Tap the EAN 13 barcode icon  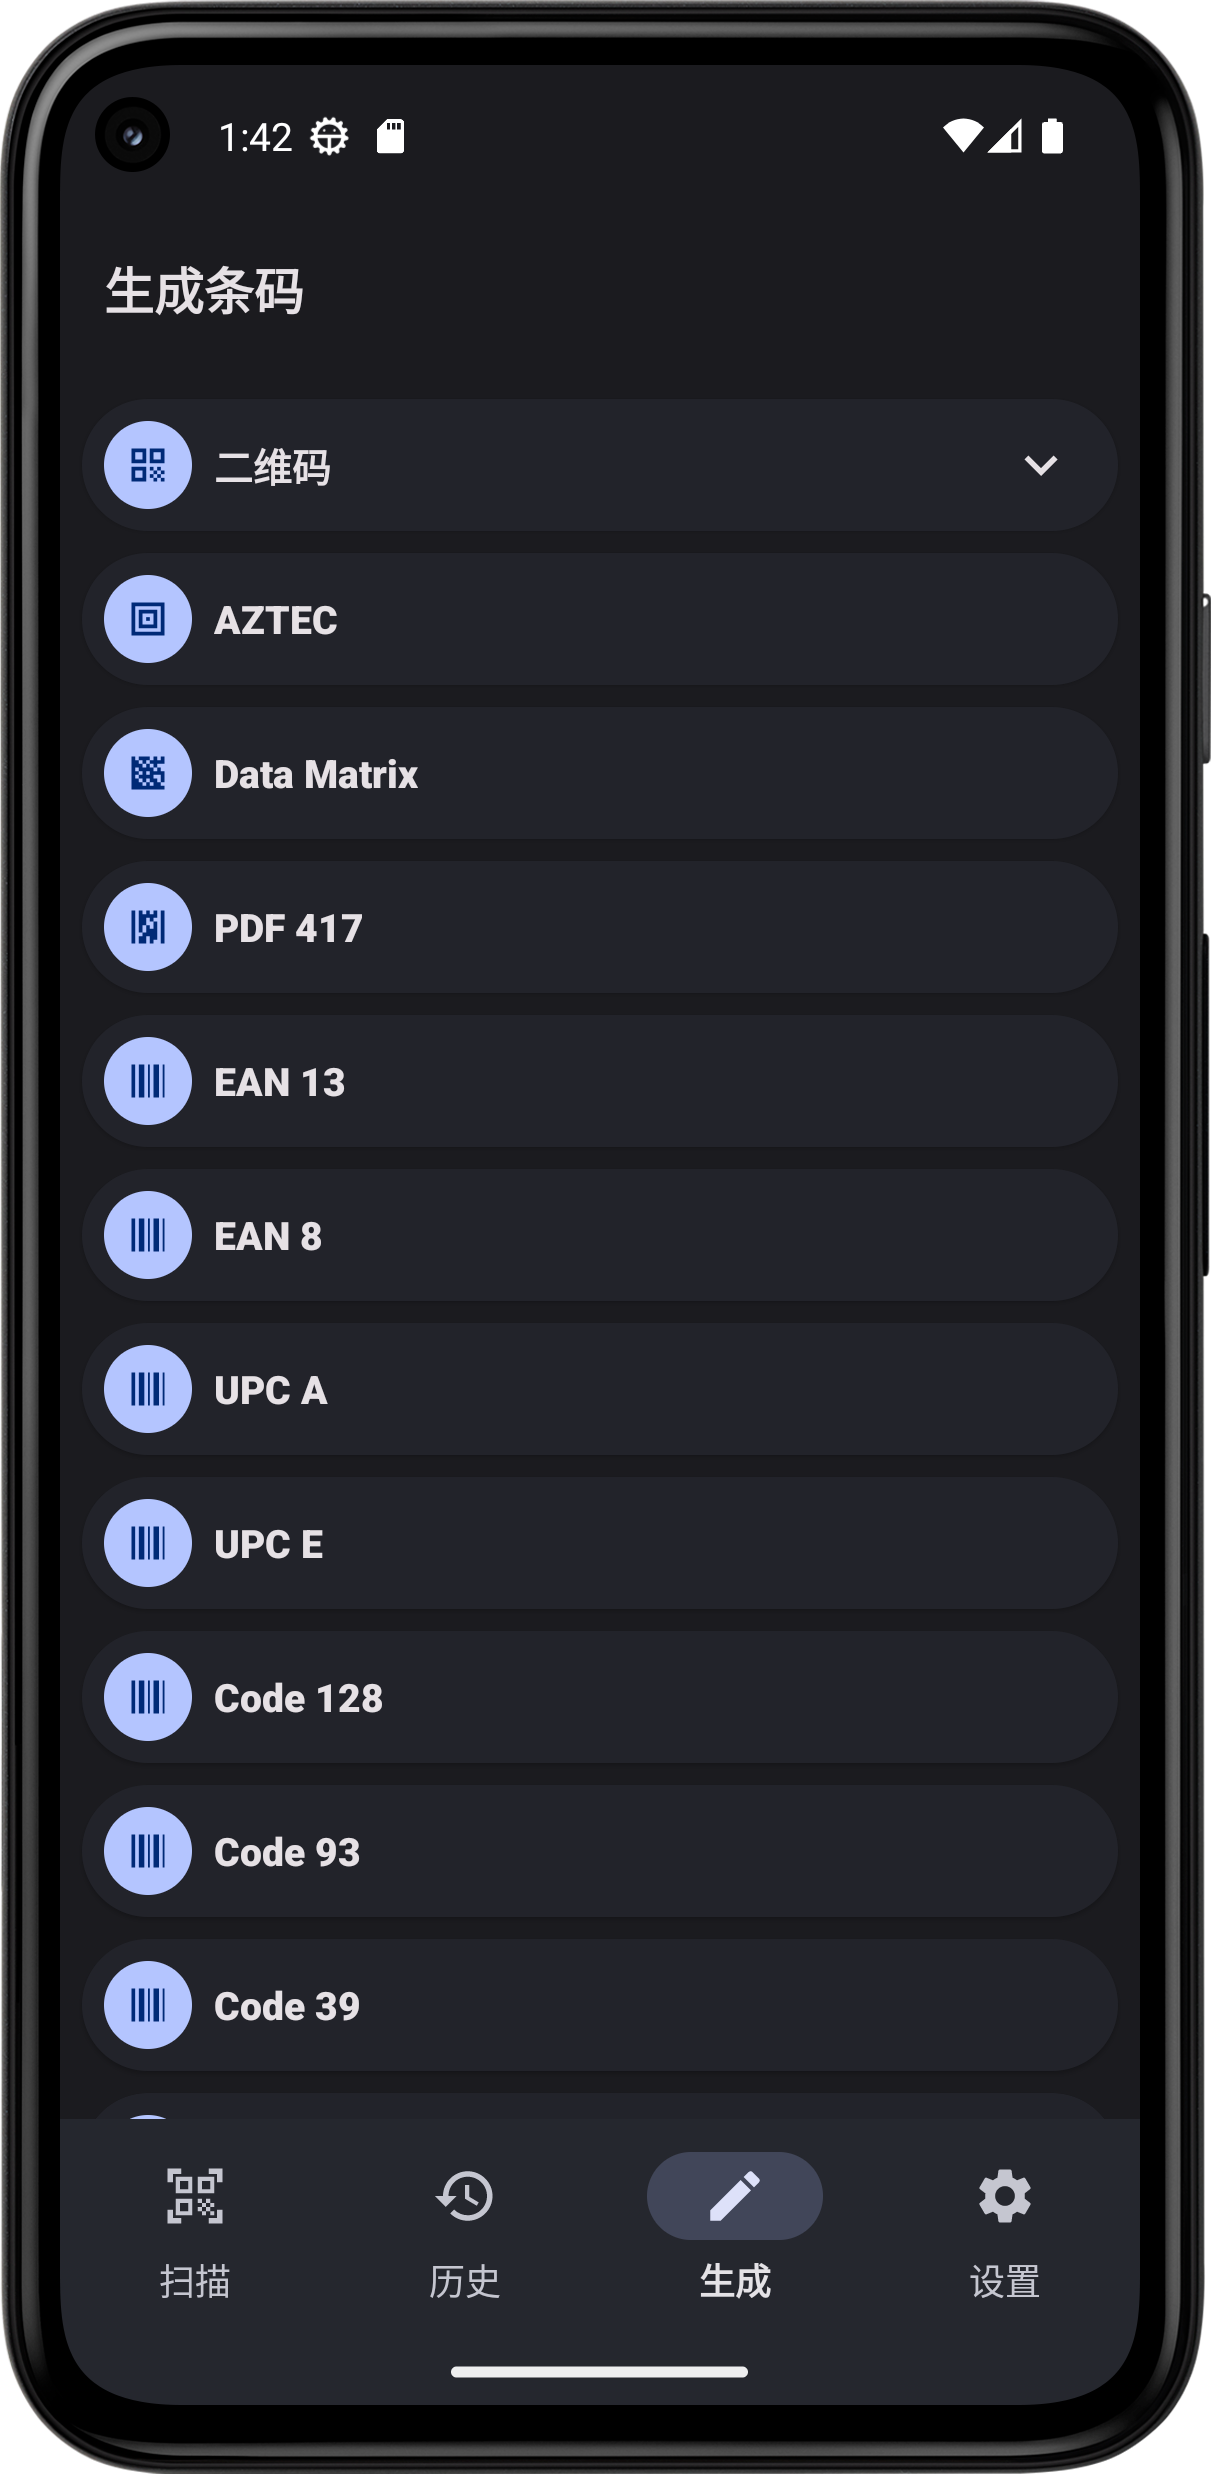point(148,1081)
